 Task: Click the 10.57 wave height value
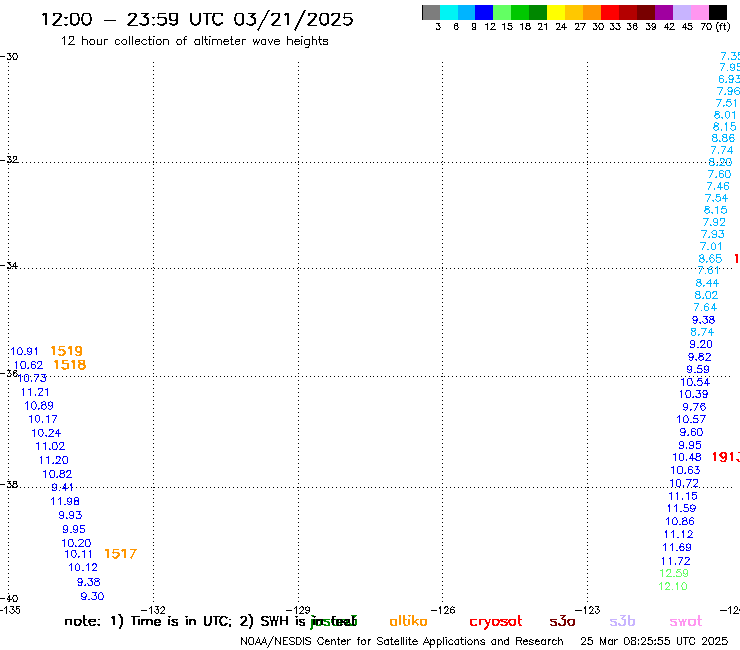pyautogui.click(x=691, y=419)
